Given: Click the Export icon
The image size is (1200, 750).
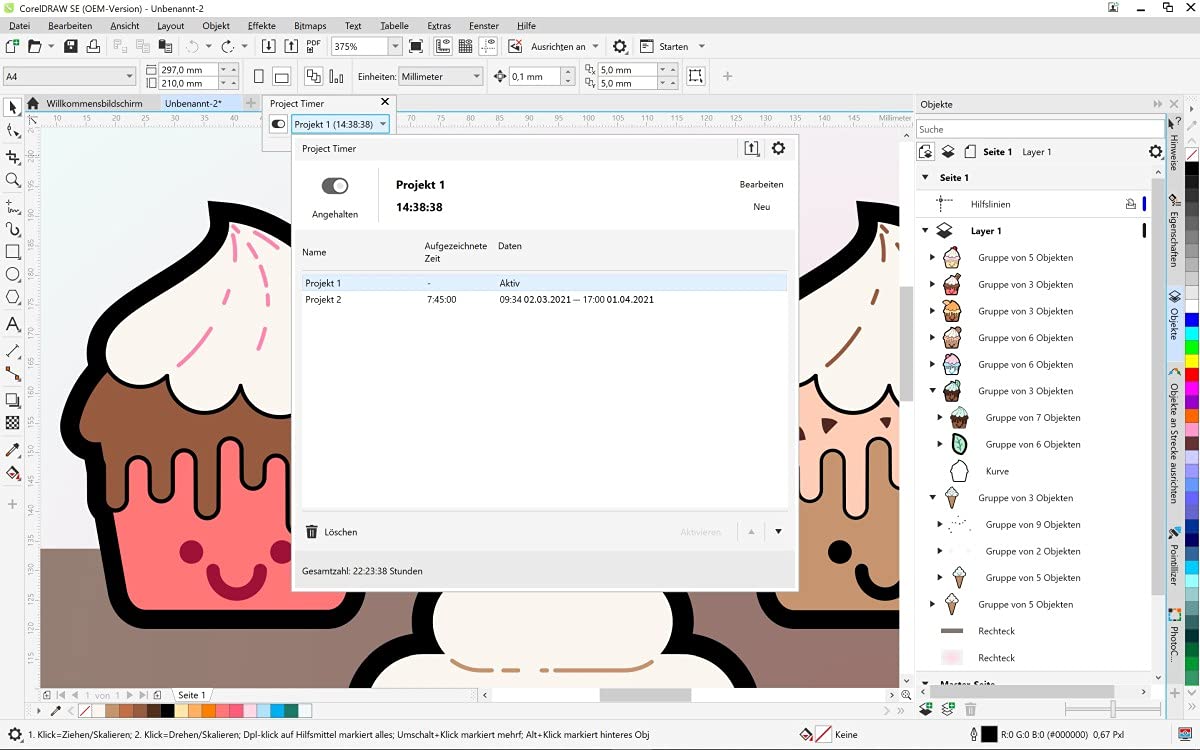Looking at the screenshot, I should [x=290, y=46].
